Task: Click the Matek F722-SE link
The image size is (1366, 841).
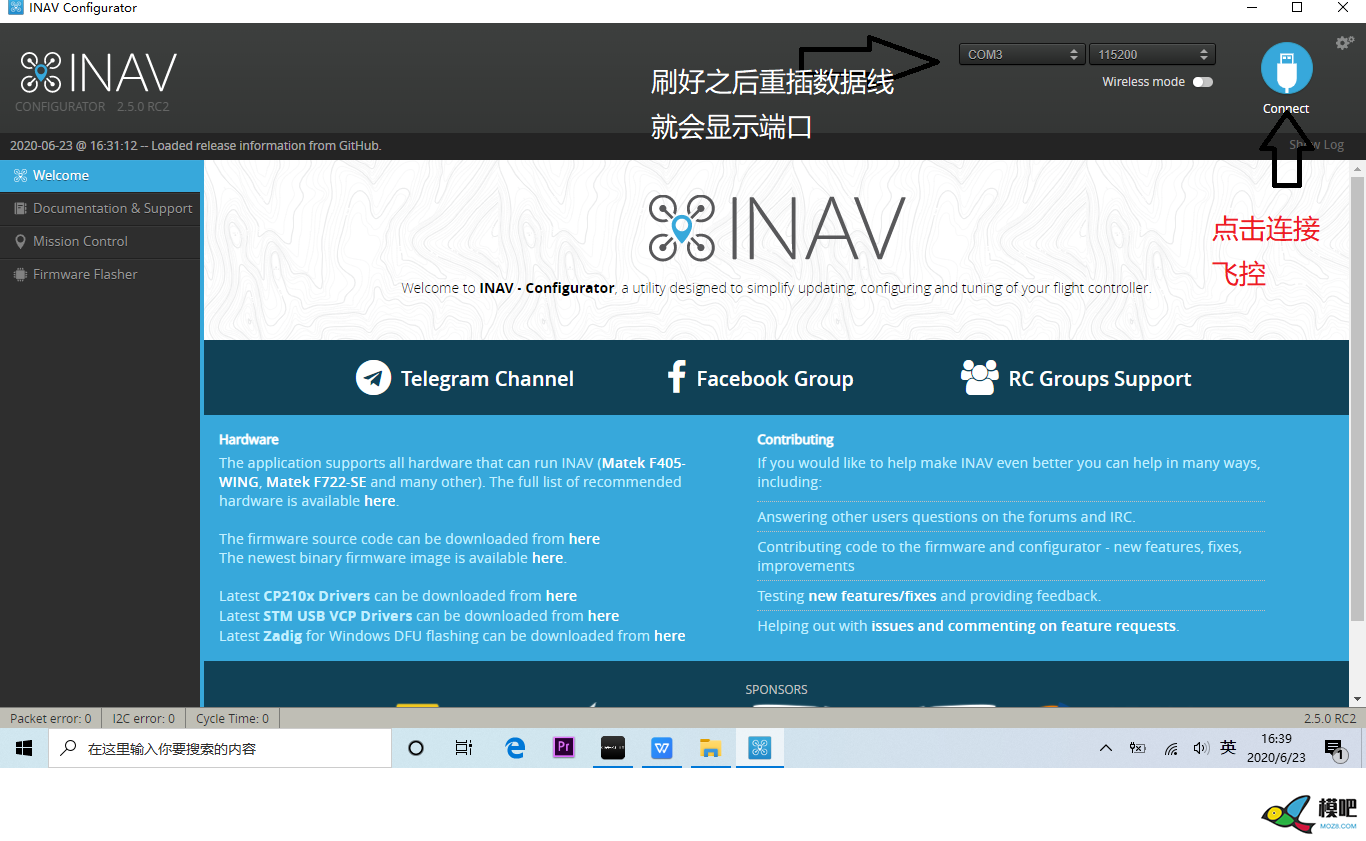Action: click(316, 482)
